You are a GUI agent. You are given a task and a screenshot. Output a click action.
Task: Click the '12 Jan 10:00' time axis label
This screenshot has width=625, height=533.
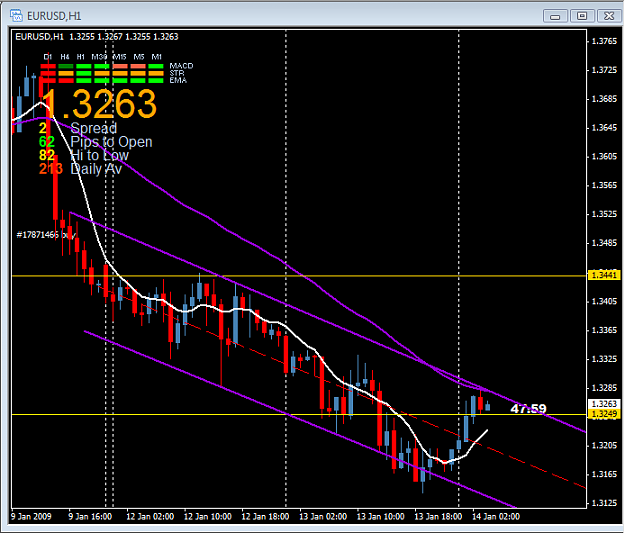pos(208,517)
